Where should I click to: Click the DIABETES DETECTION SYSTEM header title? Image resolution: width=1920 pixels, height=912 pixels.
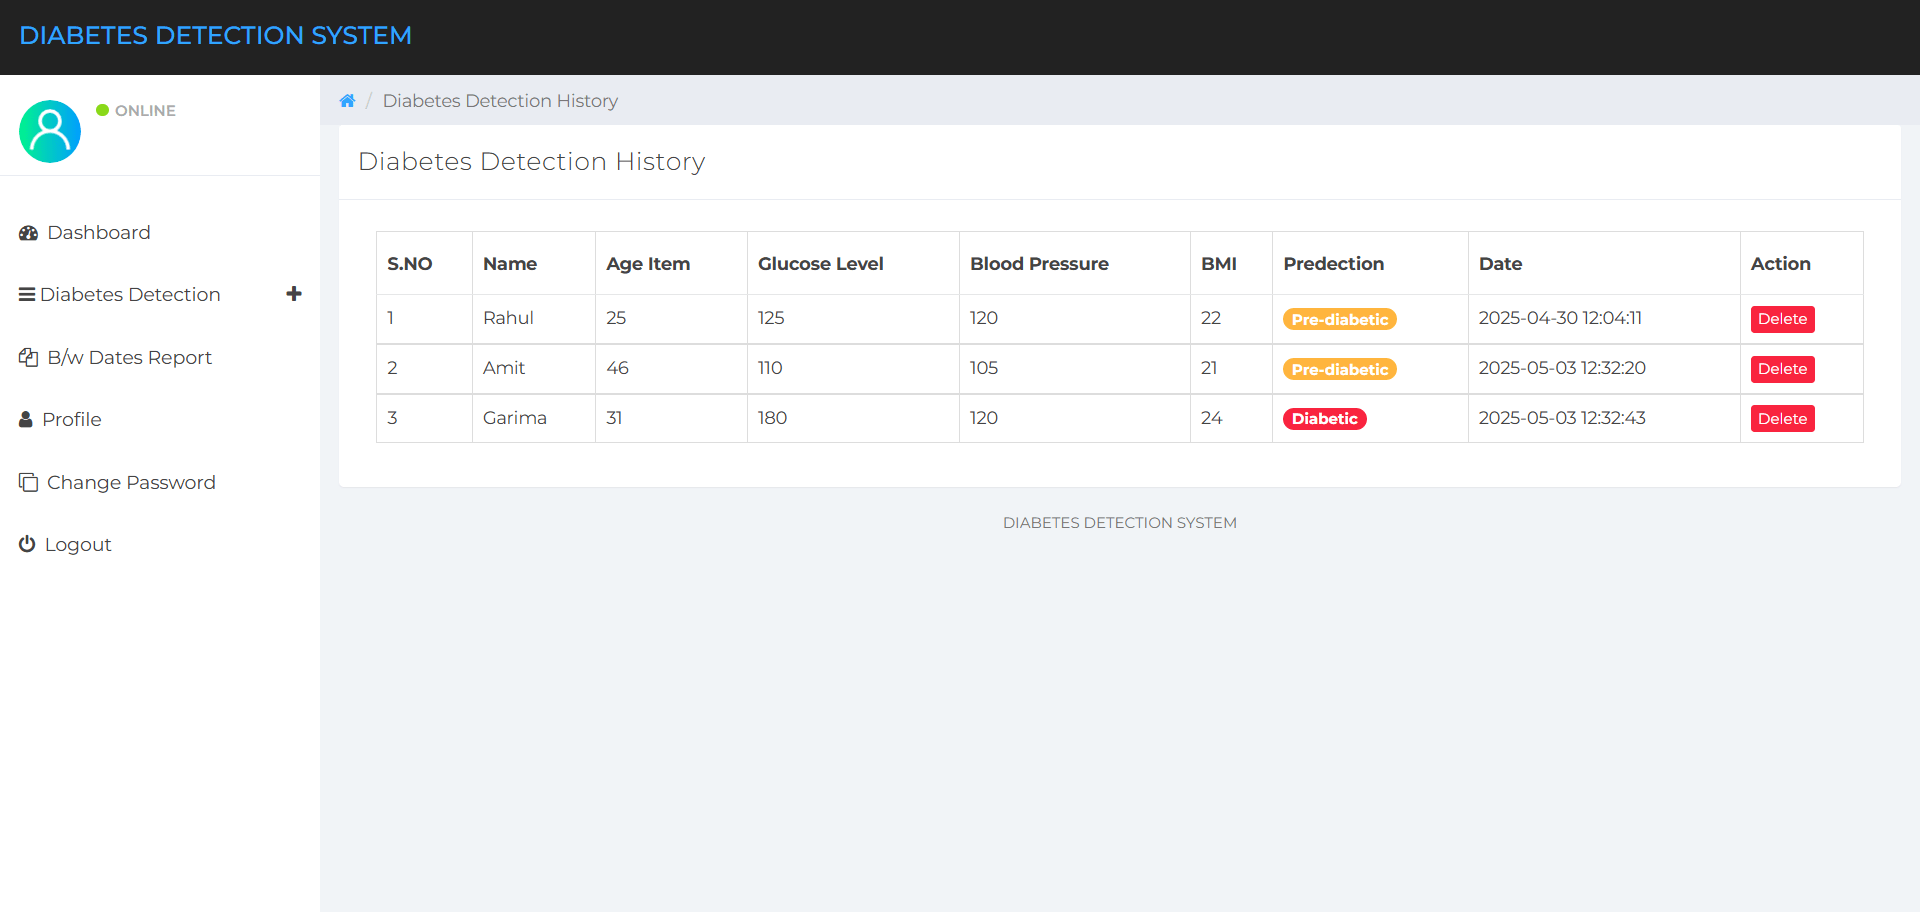[215, 35]
